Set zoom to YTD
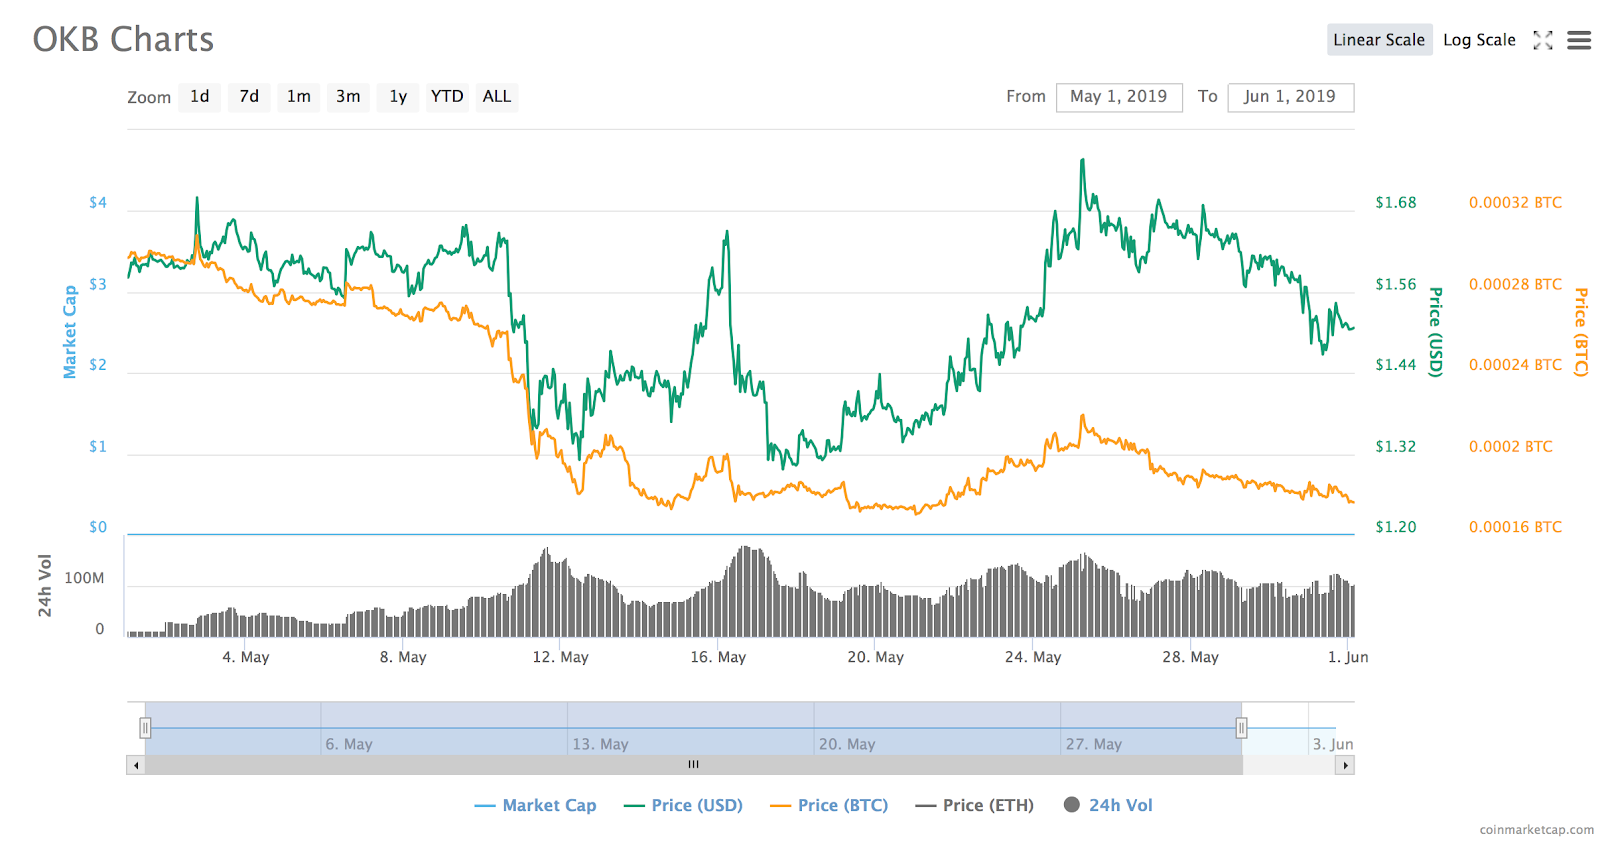 pos(447,97)
